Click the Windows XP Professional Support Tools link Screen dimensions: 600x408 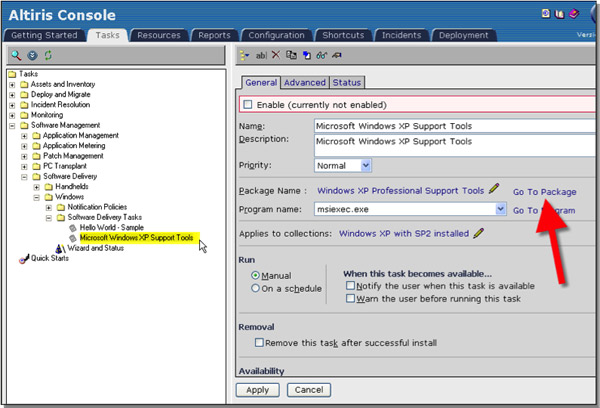point(400,190)
